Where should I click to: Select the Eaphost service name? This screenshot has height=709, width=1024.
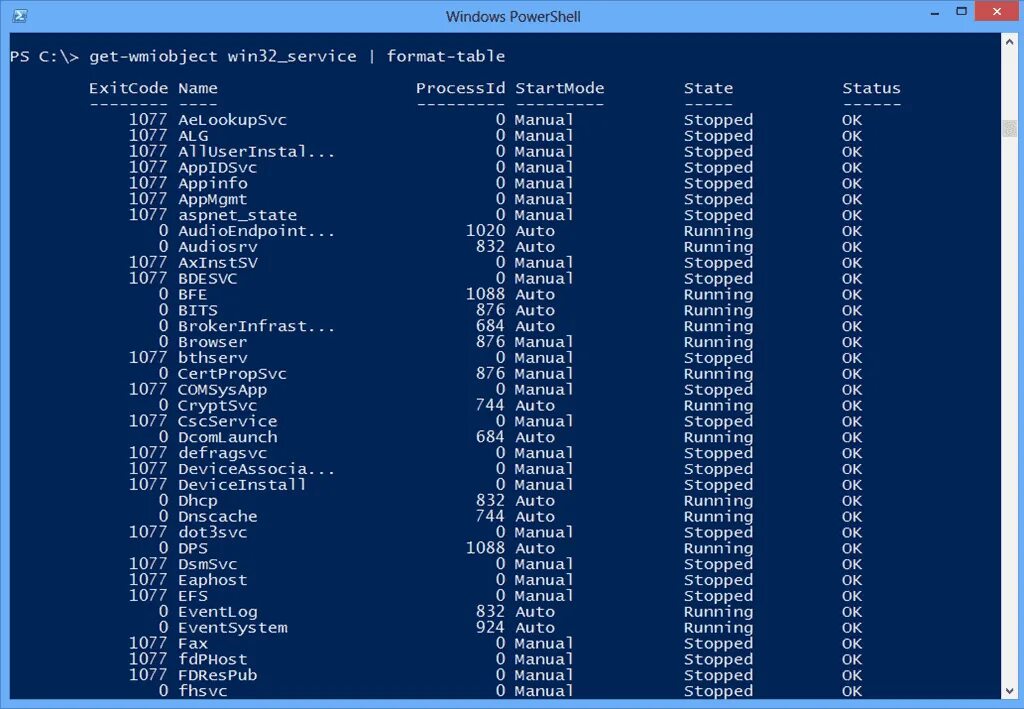click(x=213, y=580)
